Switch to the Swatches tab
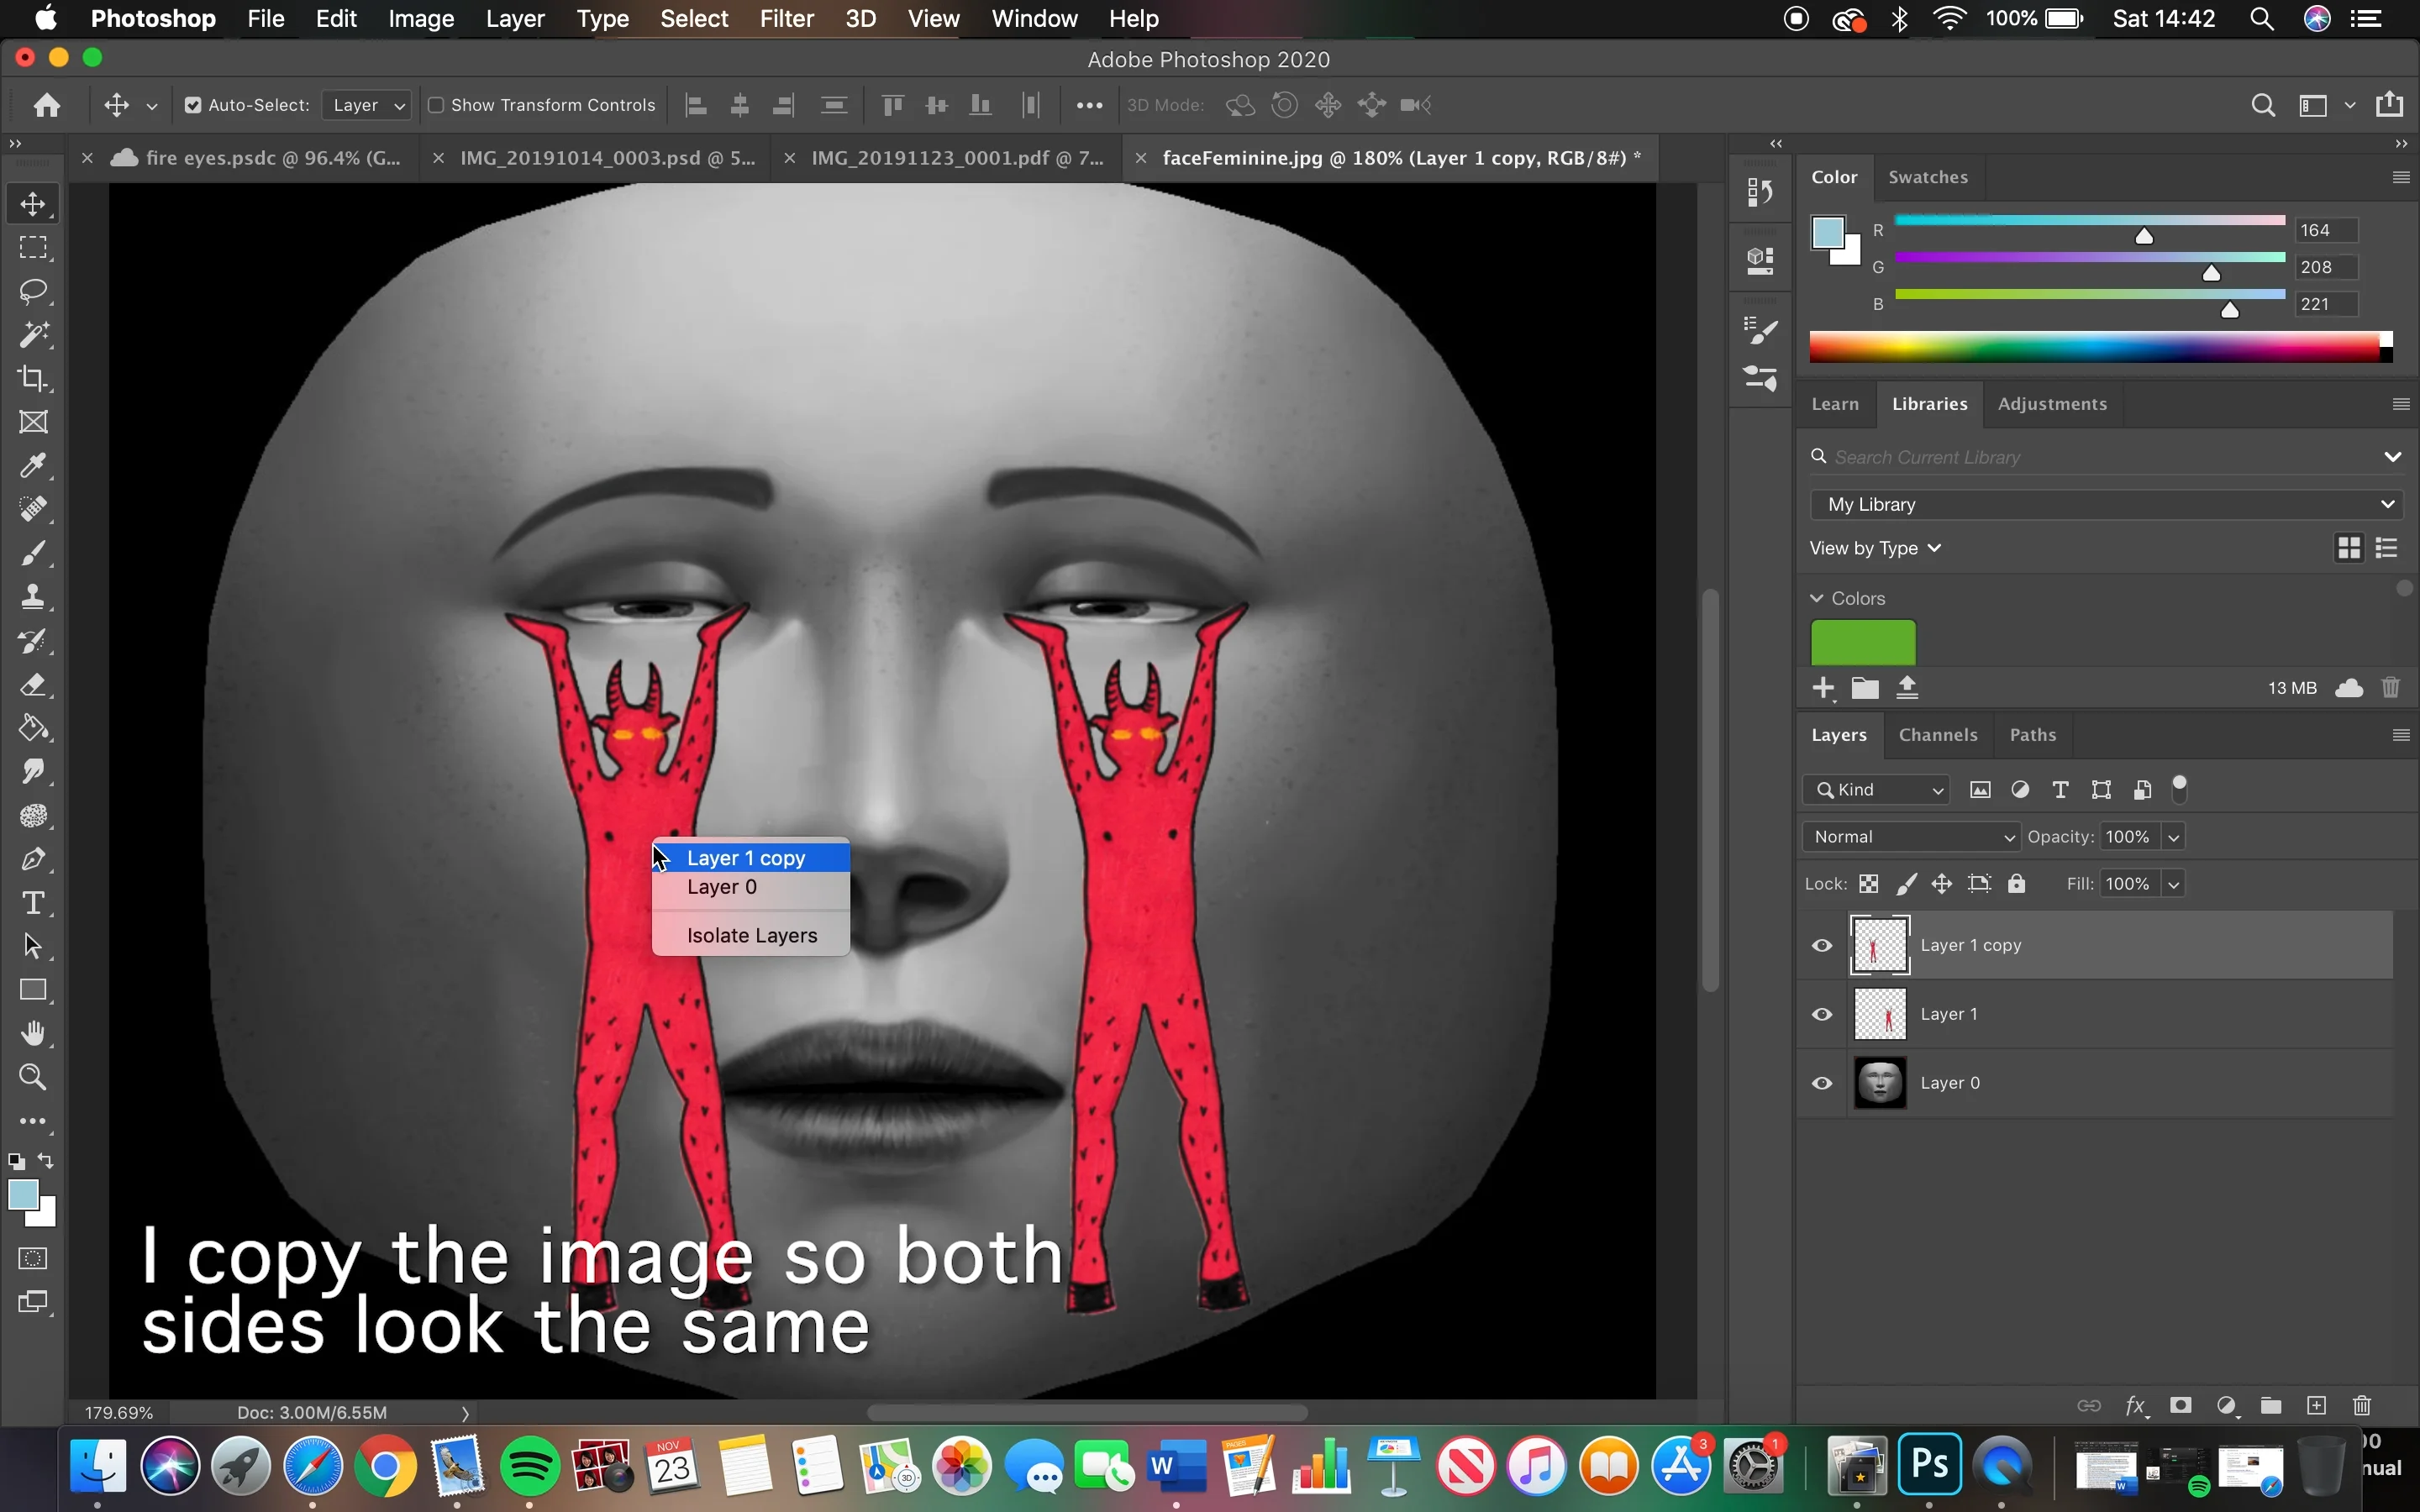 [x=1928, y=177]
